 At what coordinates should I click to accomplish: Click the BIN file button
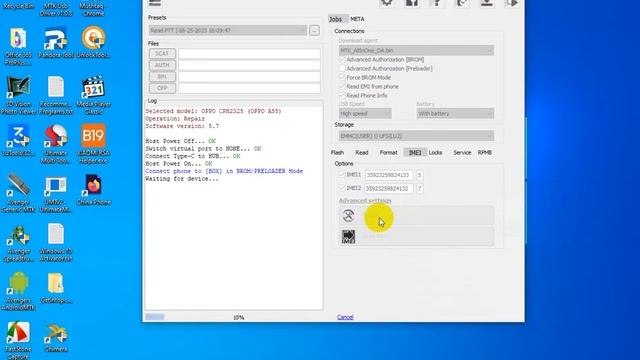click(162, 77)
